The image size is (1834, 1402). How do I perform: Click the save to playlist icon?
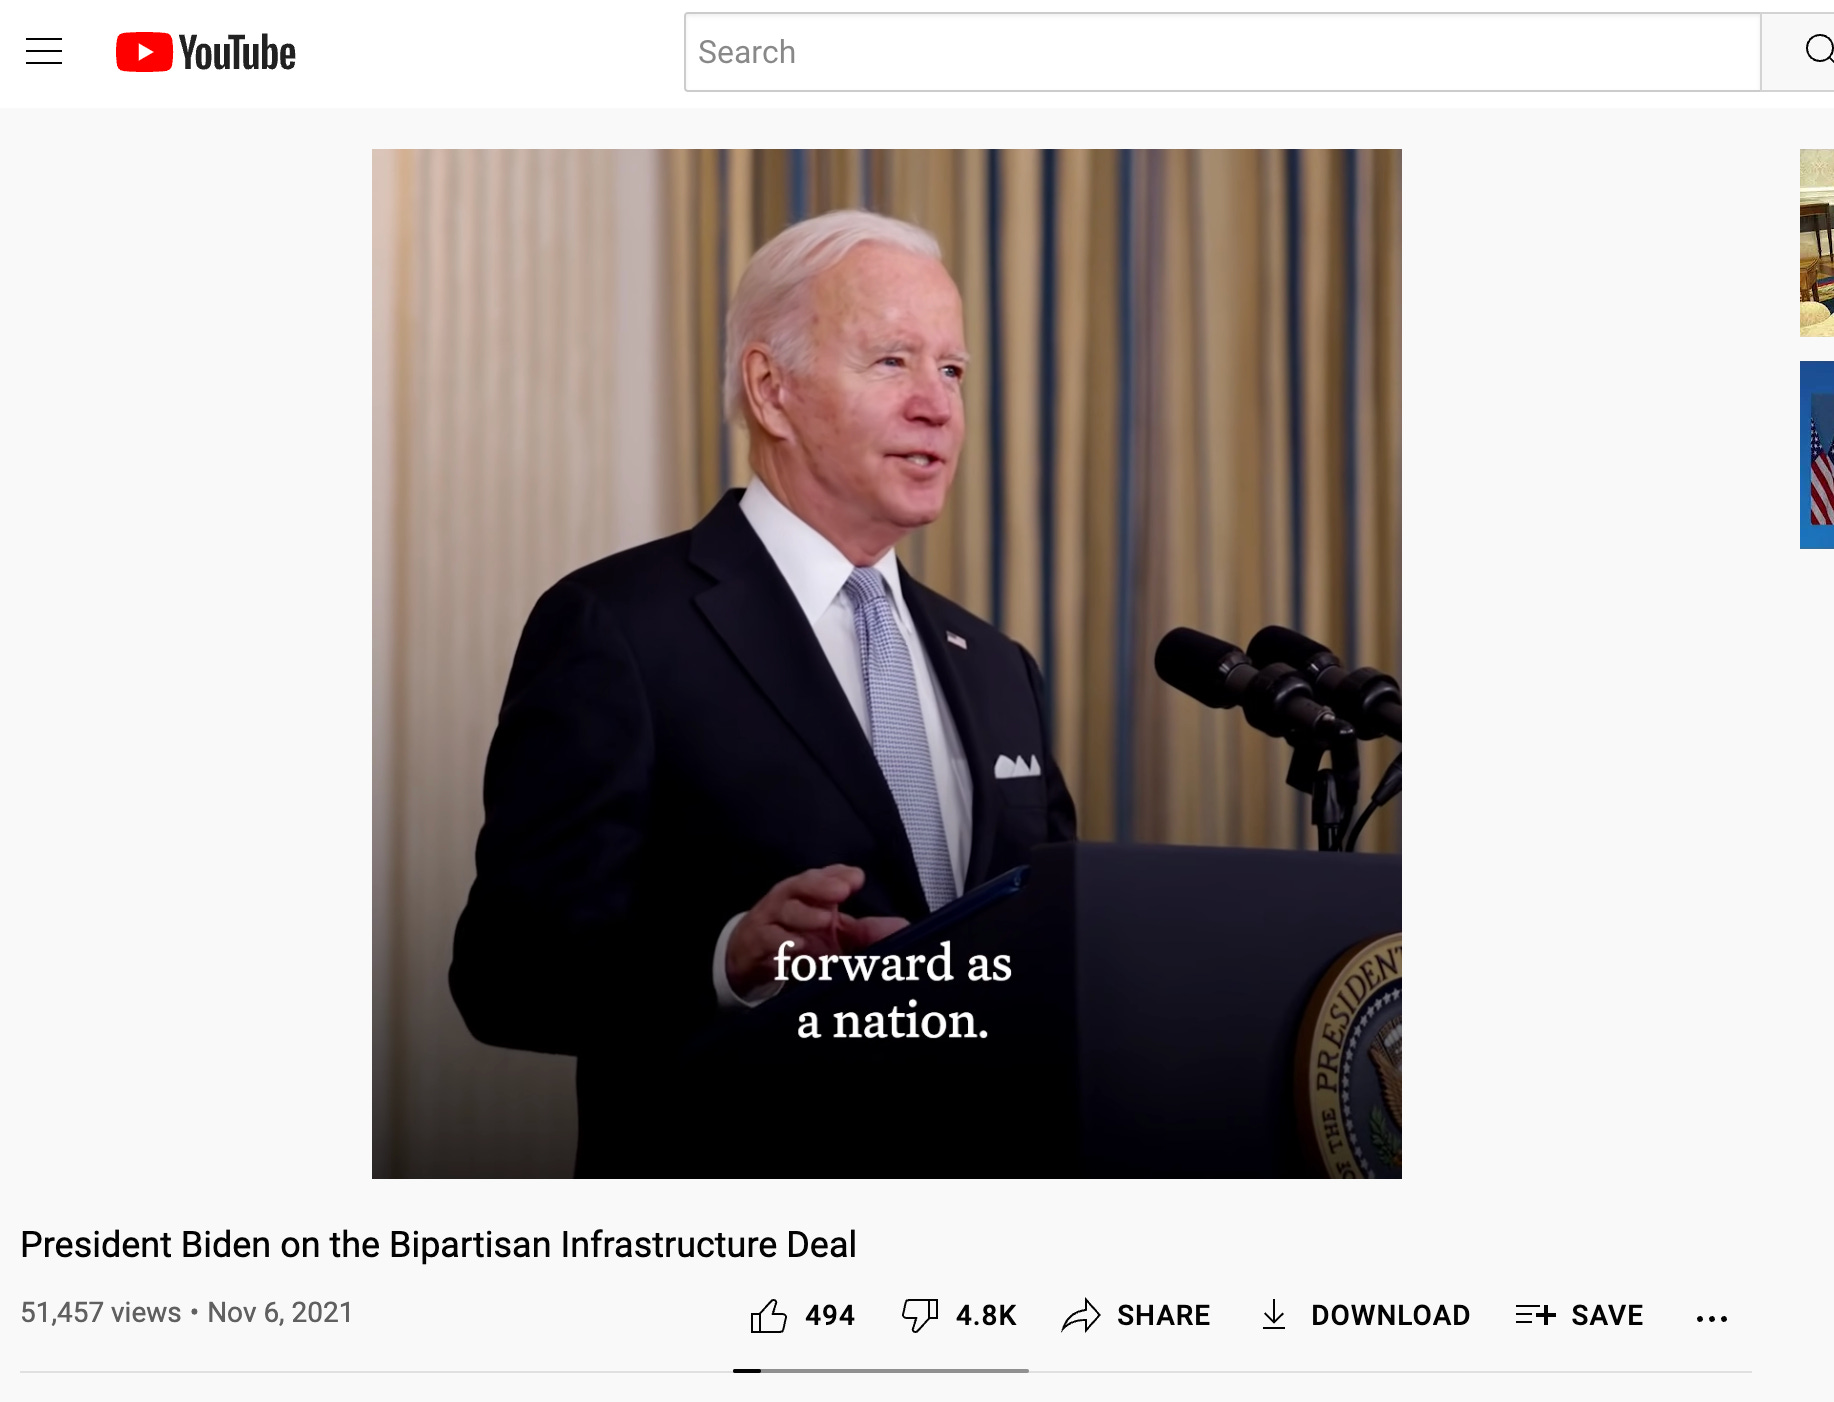[1535, 1315]
